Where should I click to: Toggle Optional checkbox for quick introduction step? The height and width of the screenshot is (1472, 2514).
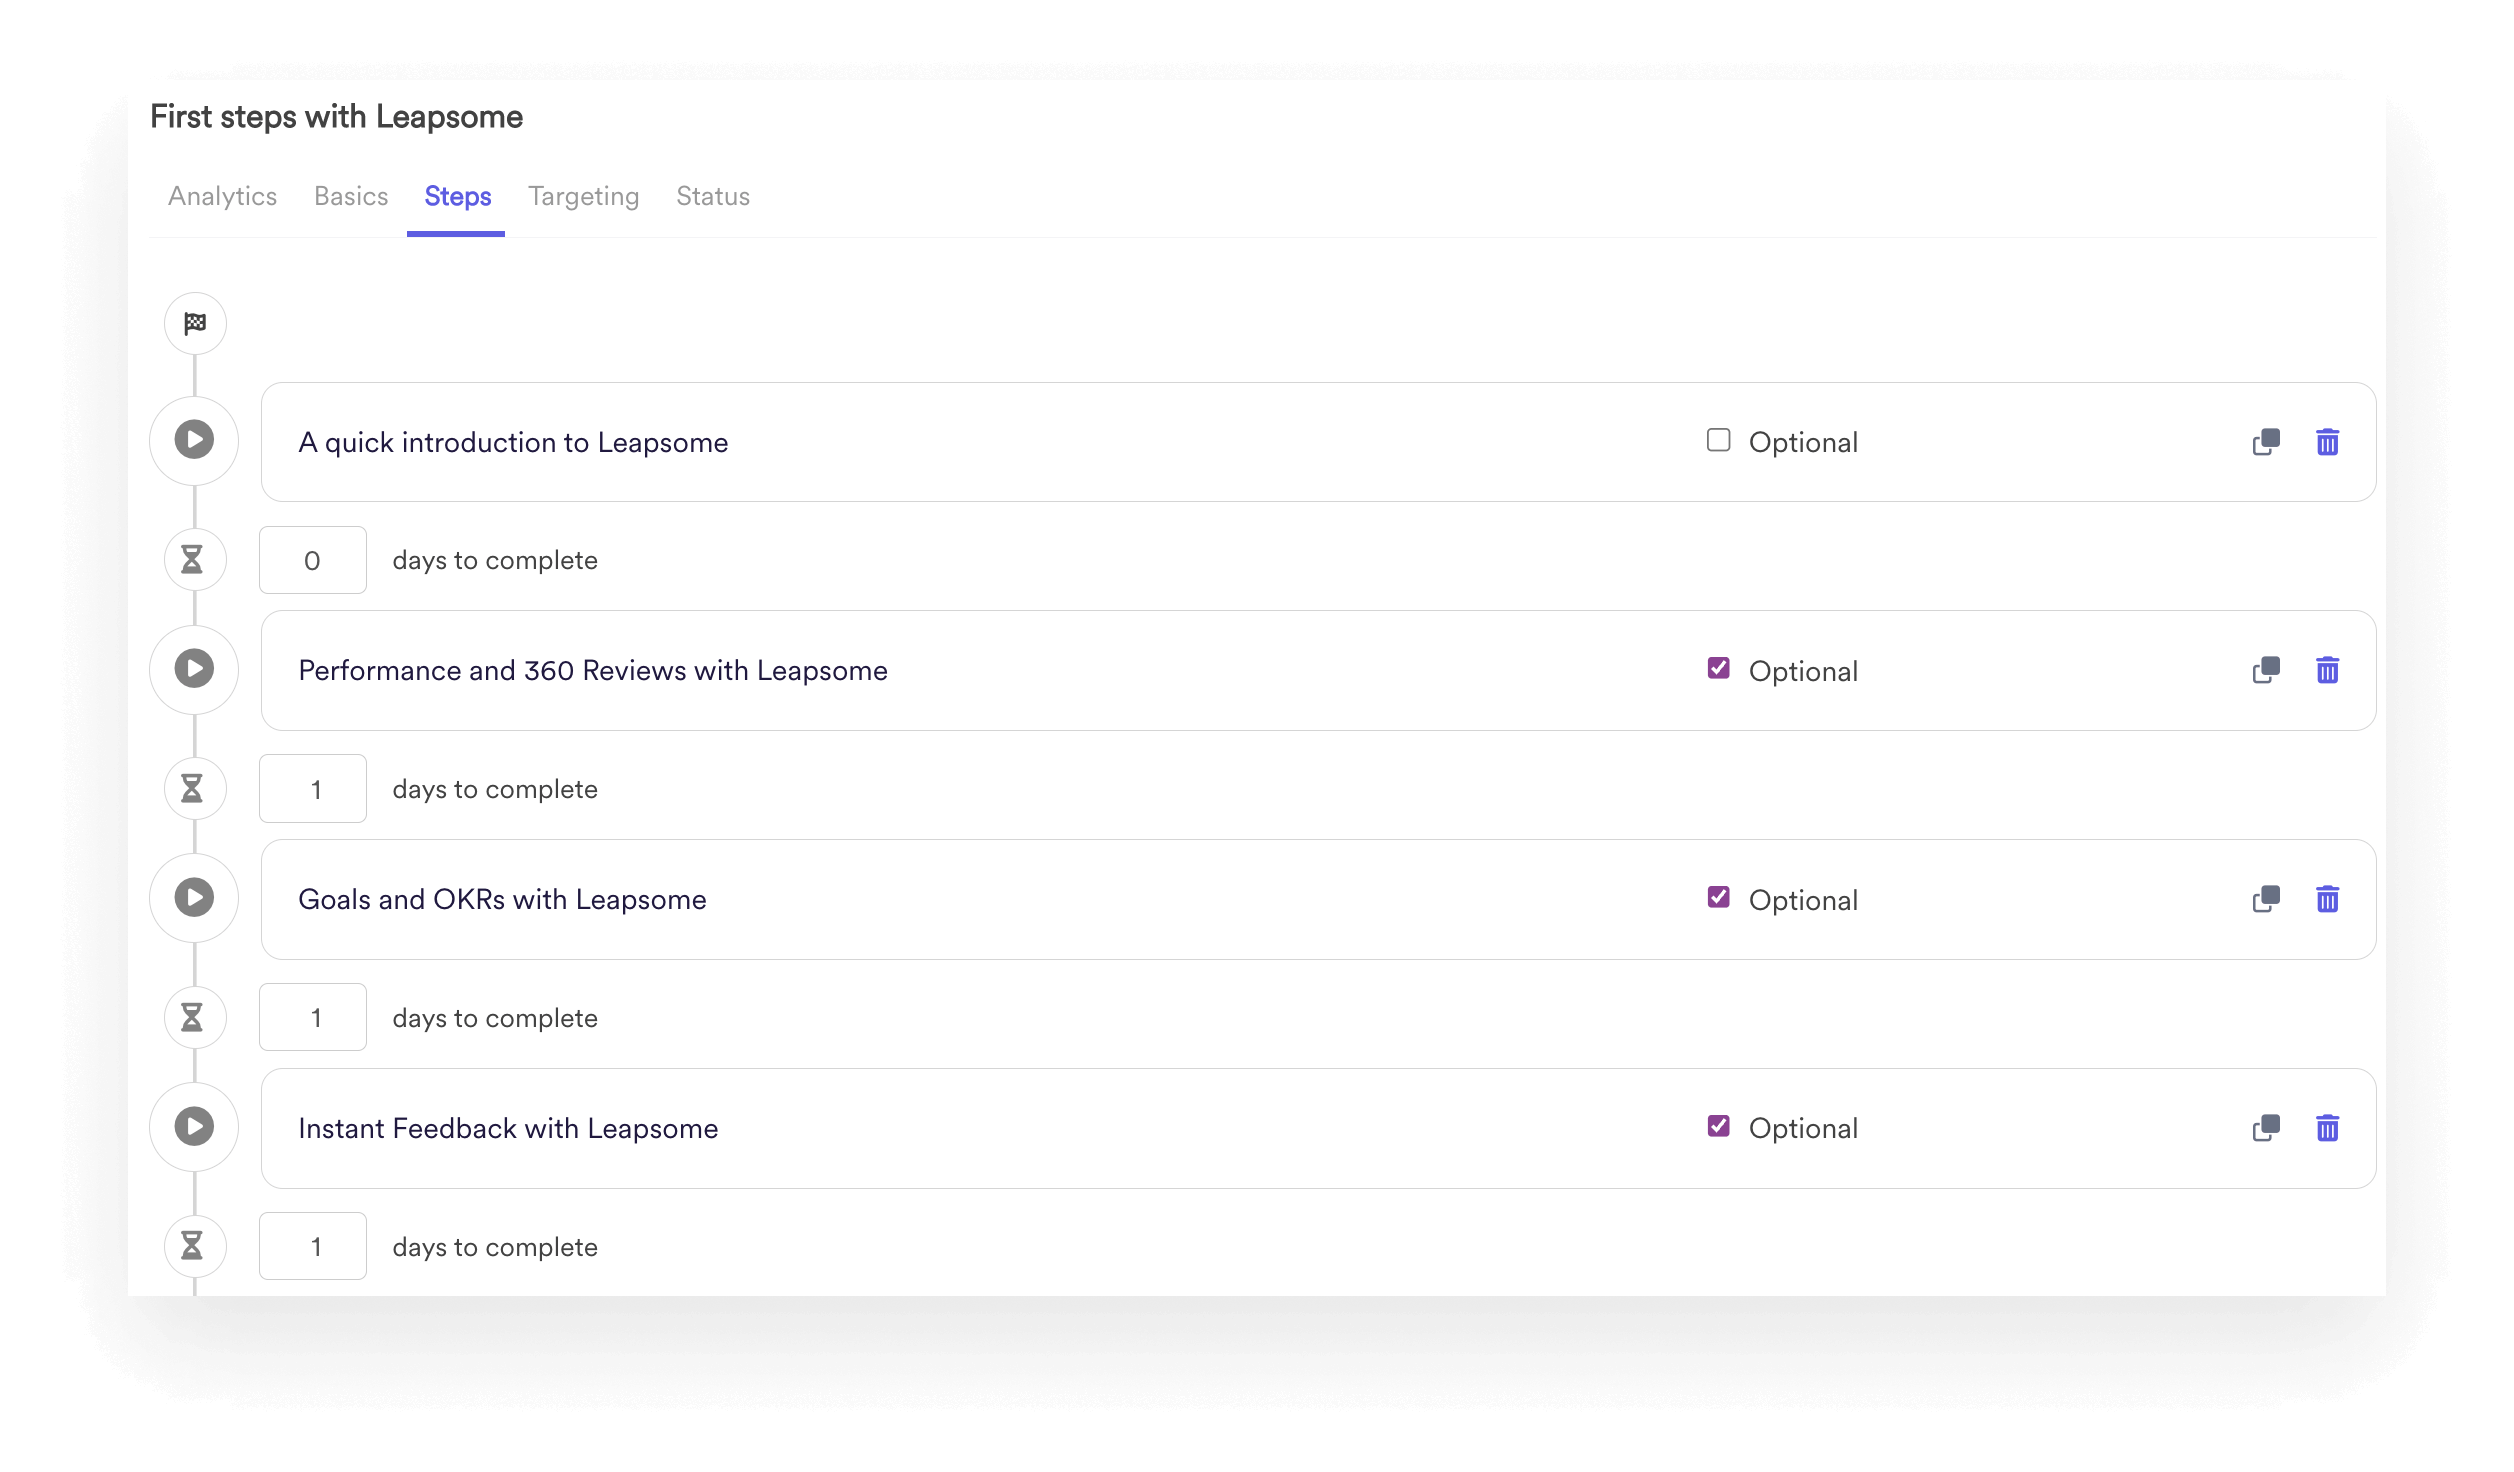click(1719, 442)
